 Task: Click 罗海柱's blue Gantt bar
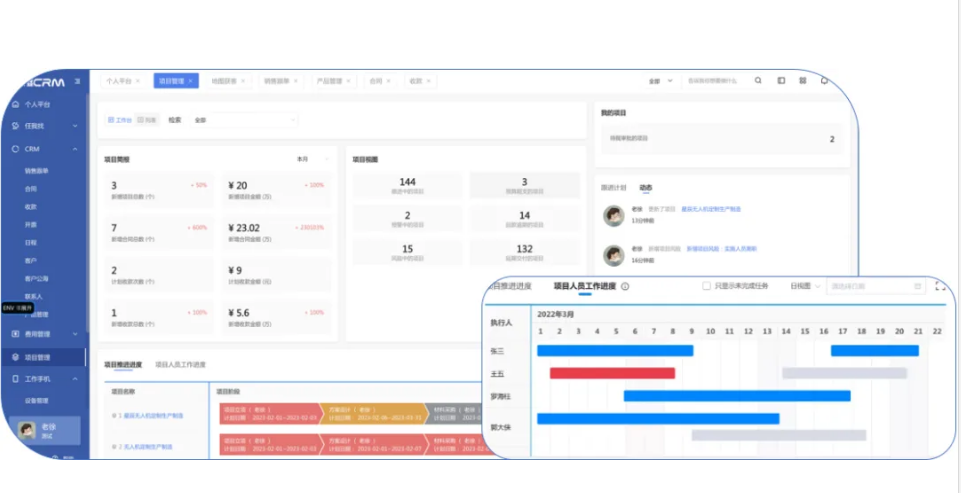point(737,396)
